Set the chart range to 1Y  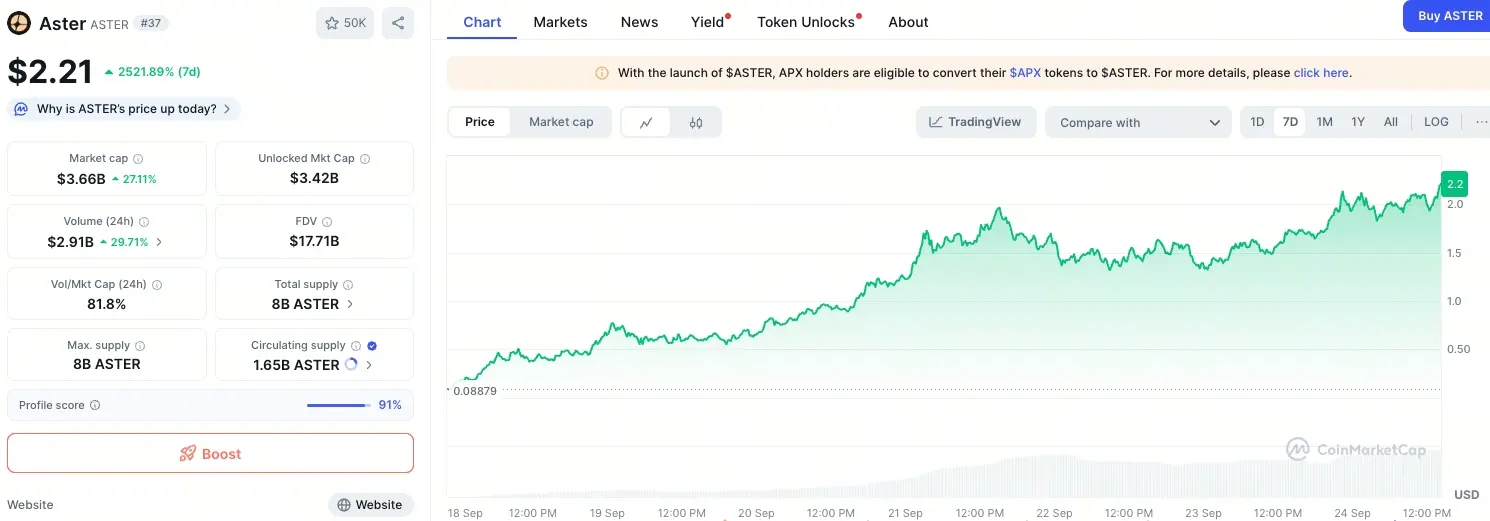point(1358,122)
